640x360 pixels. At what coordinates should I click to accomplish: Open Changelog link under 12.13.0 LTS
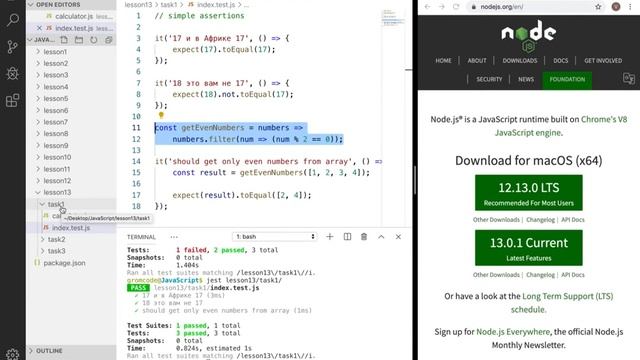[x=540, y=220]
